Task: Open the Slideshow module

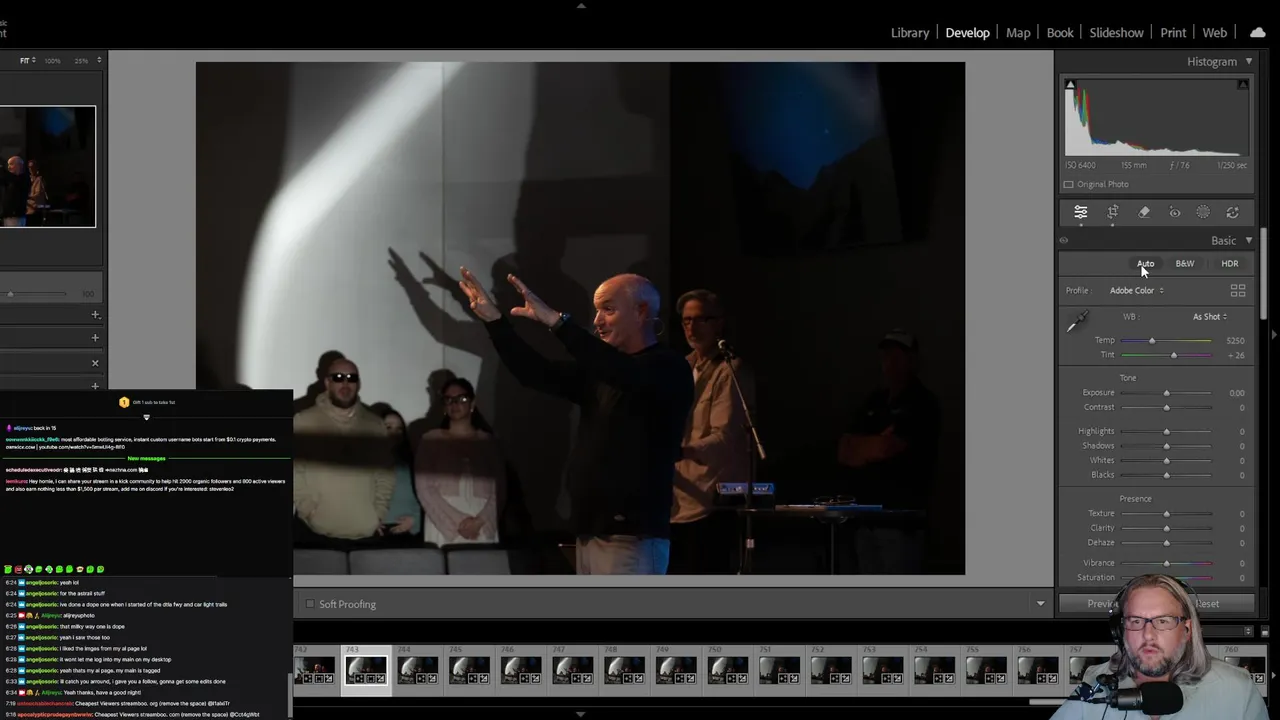Action: click(1116, 32)
